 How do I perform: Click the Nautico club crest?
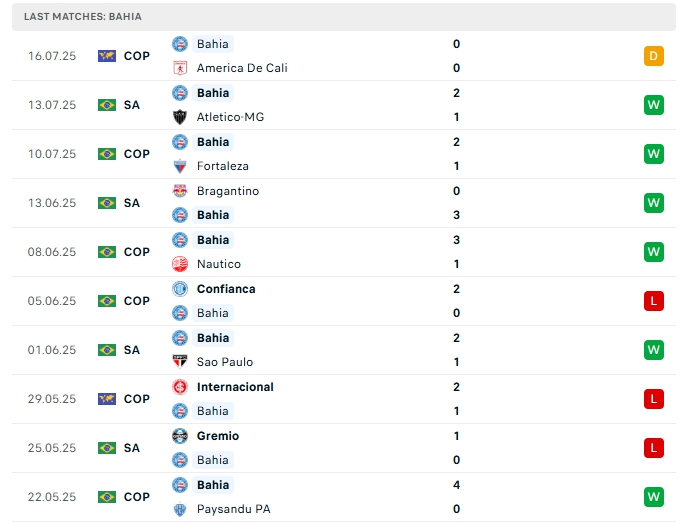click(x=180, y=264)
